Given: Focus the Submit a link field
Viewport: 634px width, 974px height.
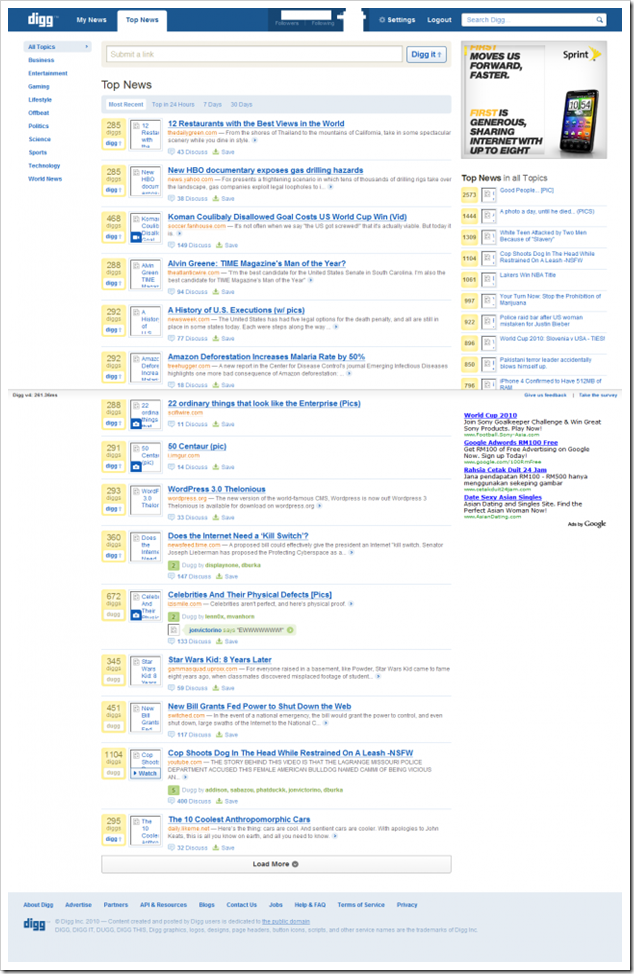Looking at the screenshot, I should pos(254,55).
